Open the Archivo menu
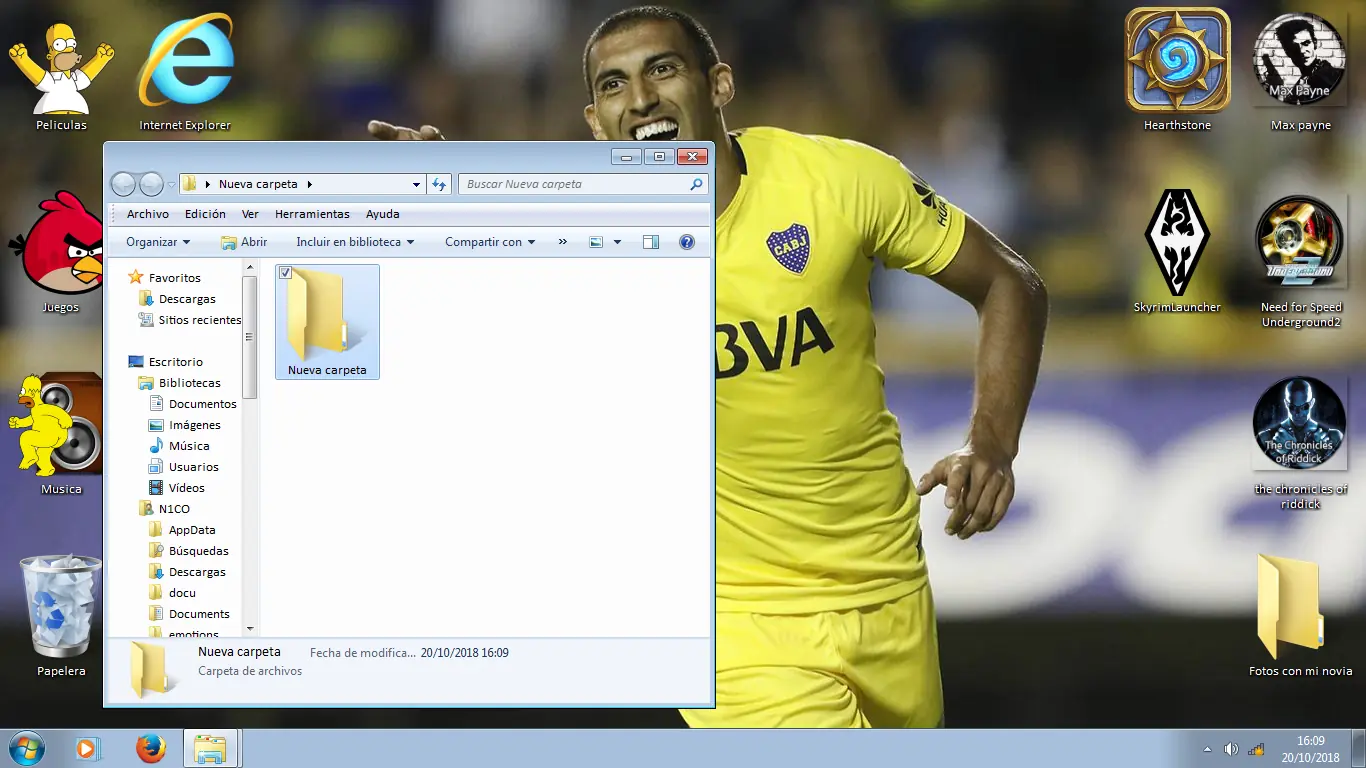Image resolution: width=1366 pixels, height=768 pixels. click(x=148, y=214)
